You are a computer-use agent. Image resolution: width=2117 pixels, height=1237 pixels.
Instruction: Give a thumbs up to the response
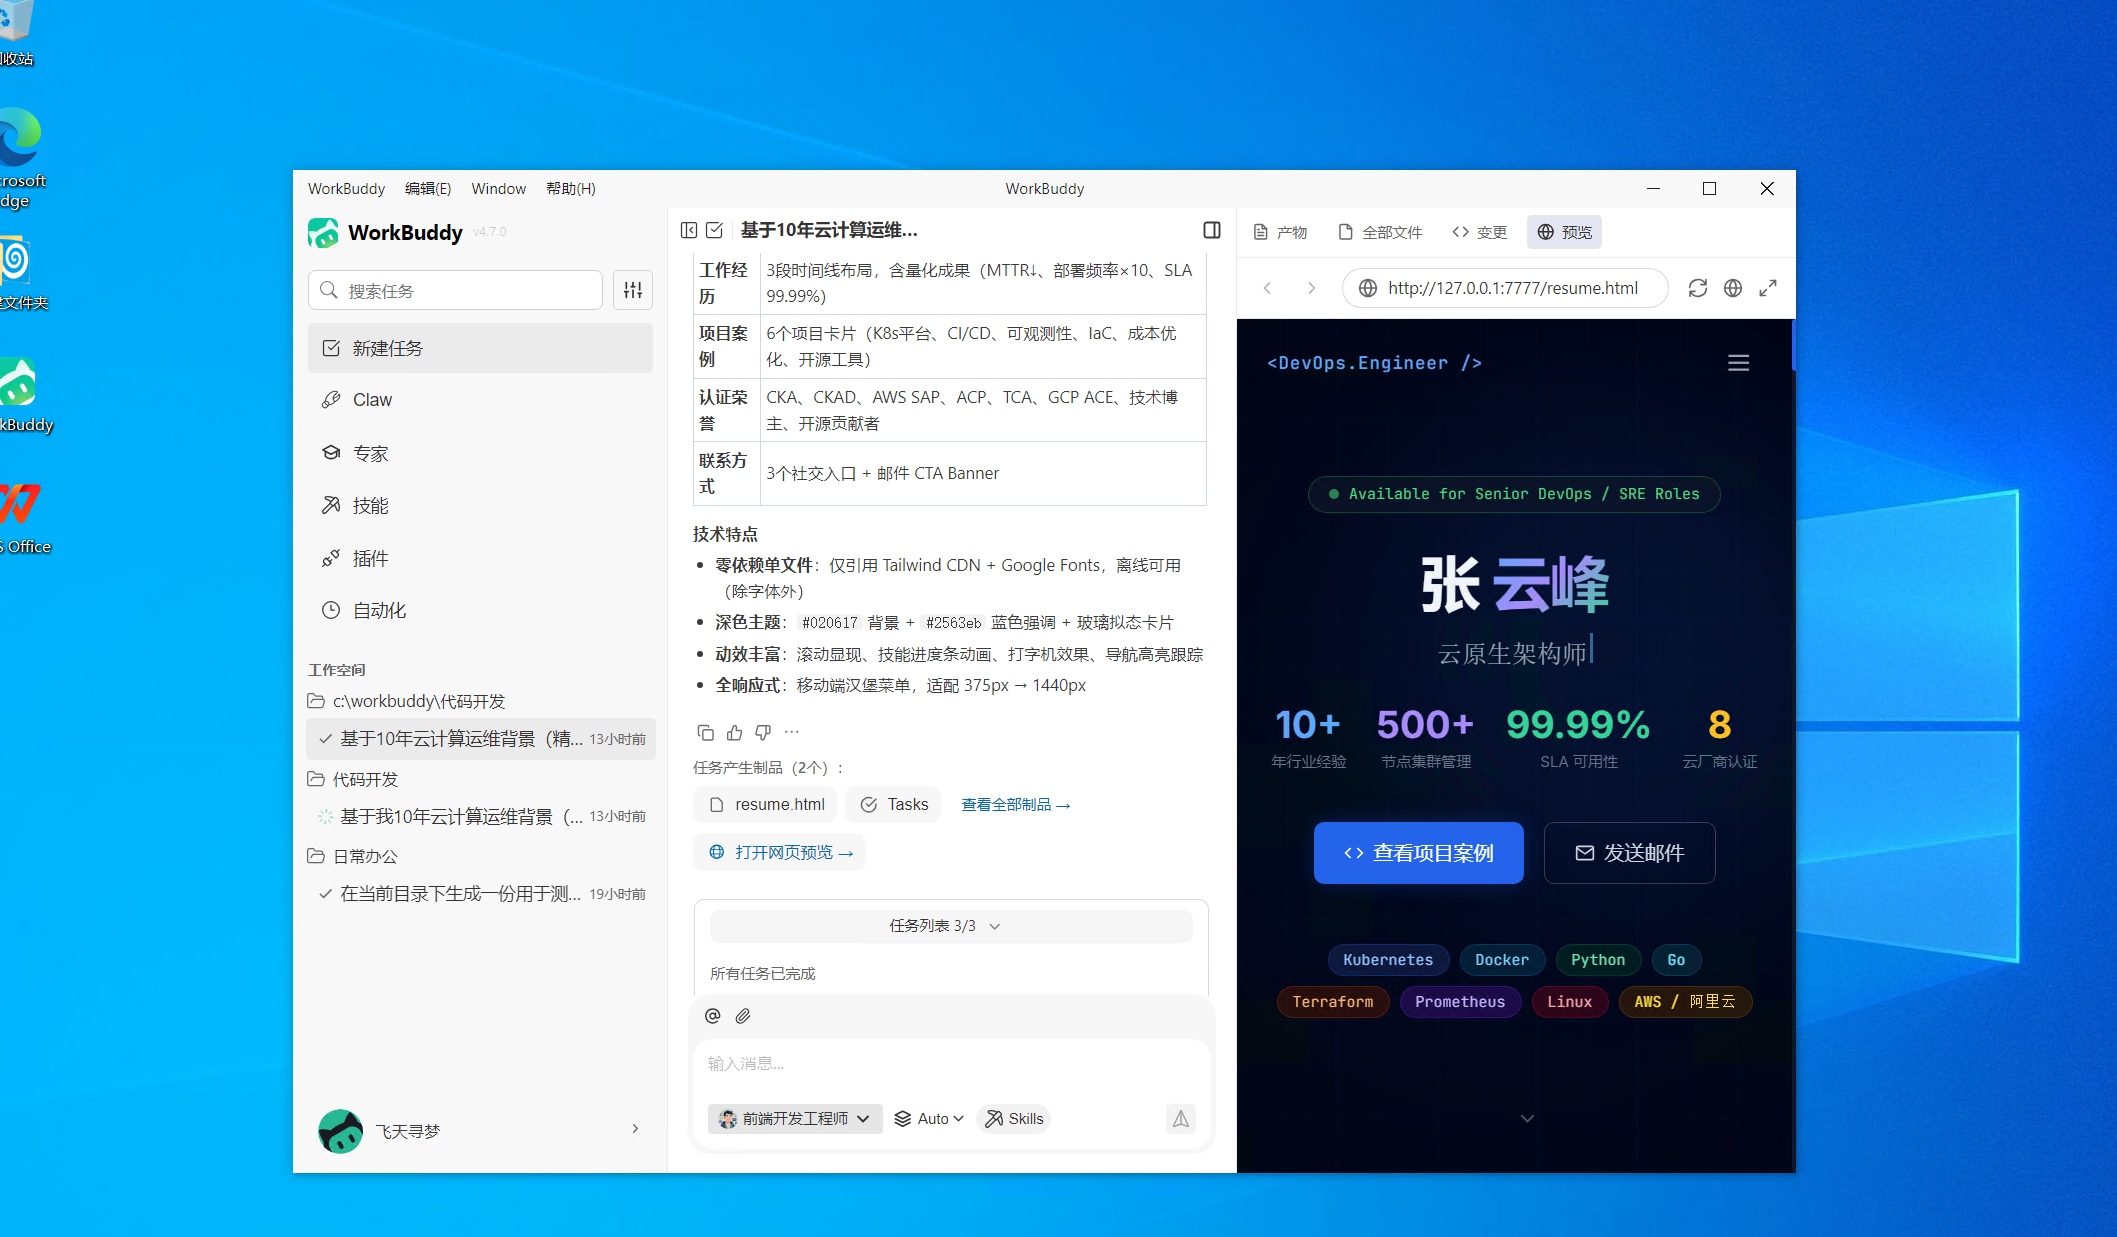734,732
